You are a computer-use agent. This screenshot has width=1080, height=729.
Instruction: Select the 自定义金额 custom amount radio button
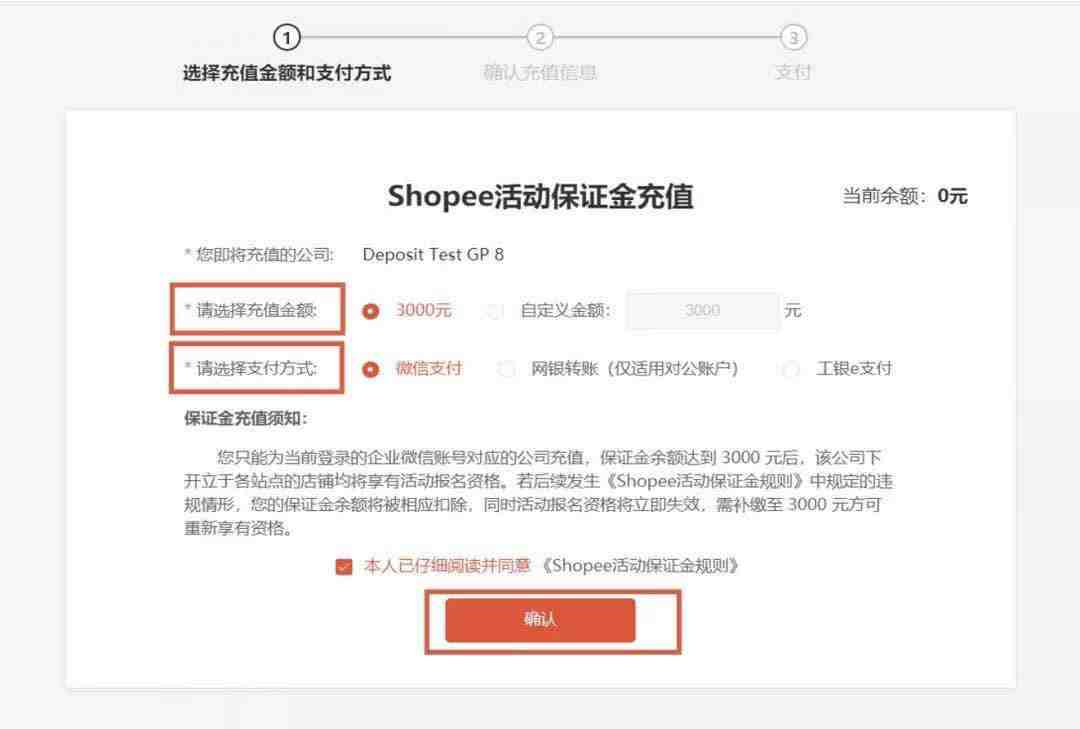coord(495,311)
